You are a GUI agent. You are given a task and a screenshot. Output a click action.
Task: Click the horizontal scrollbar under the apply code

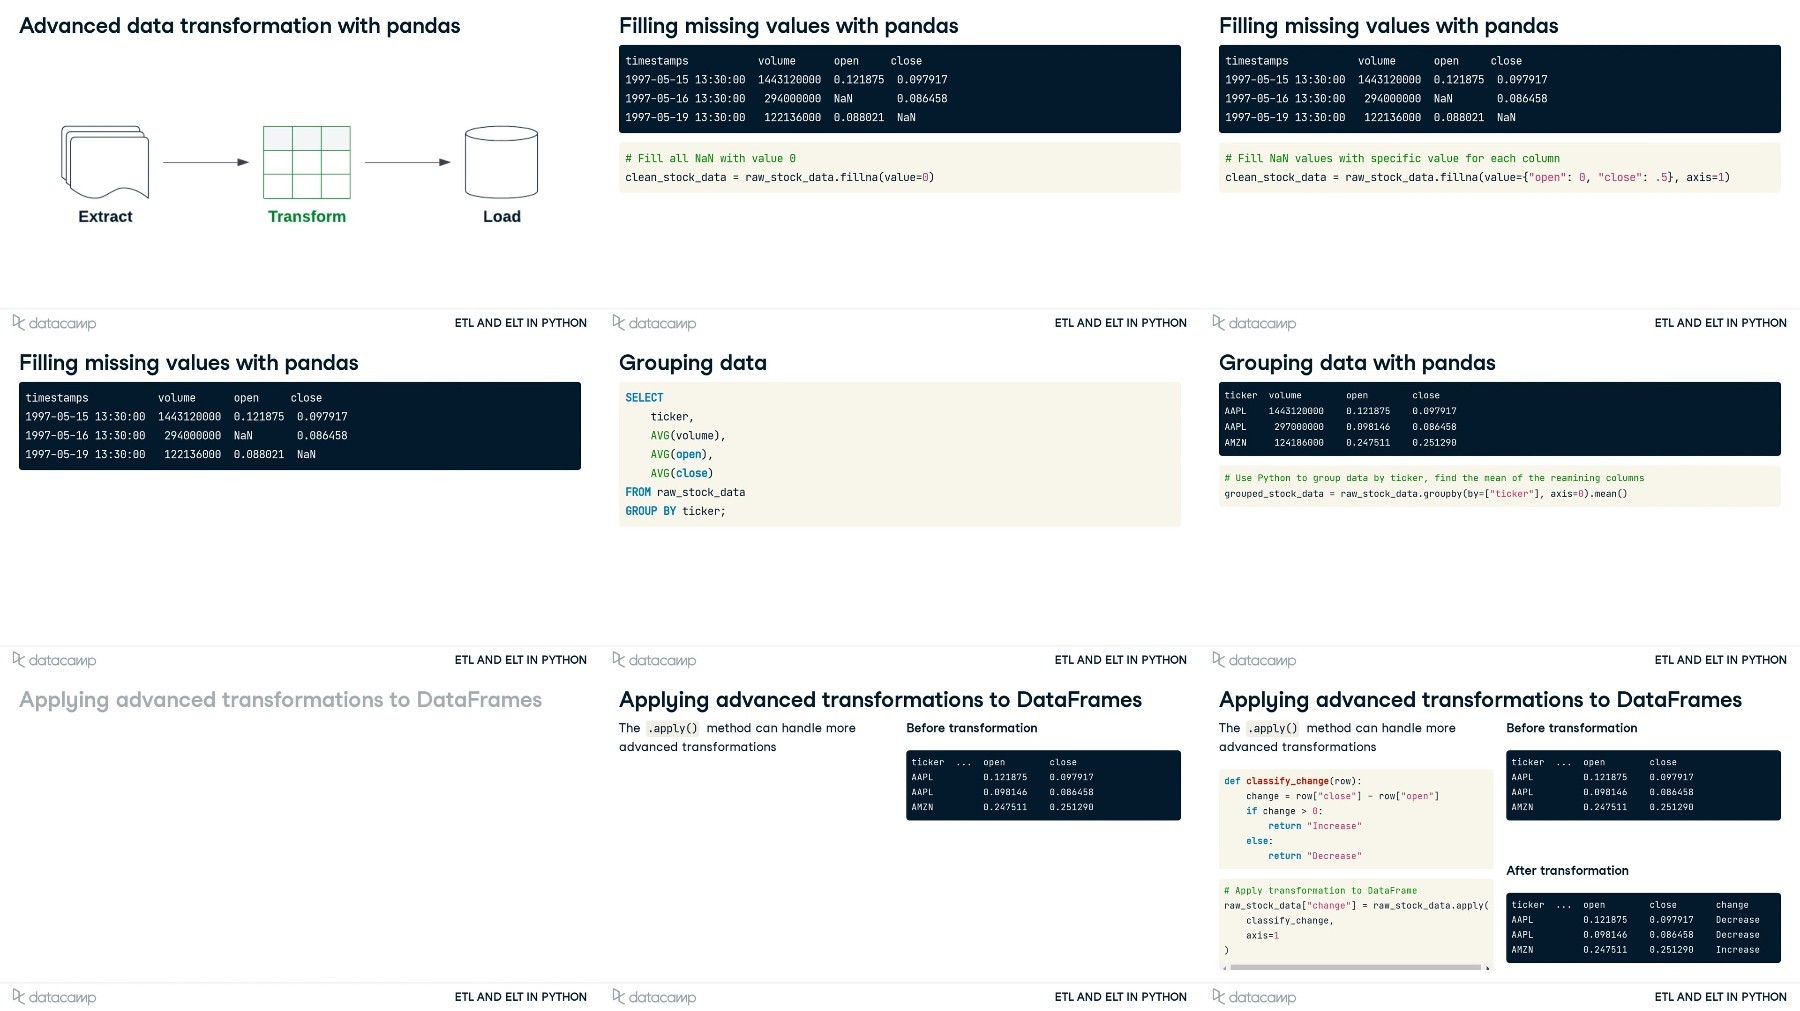click(1356, 968)
